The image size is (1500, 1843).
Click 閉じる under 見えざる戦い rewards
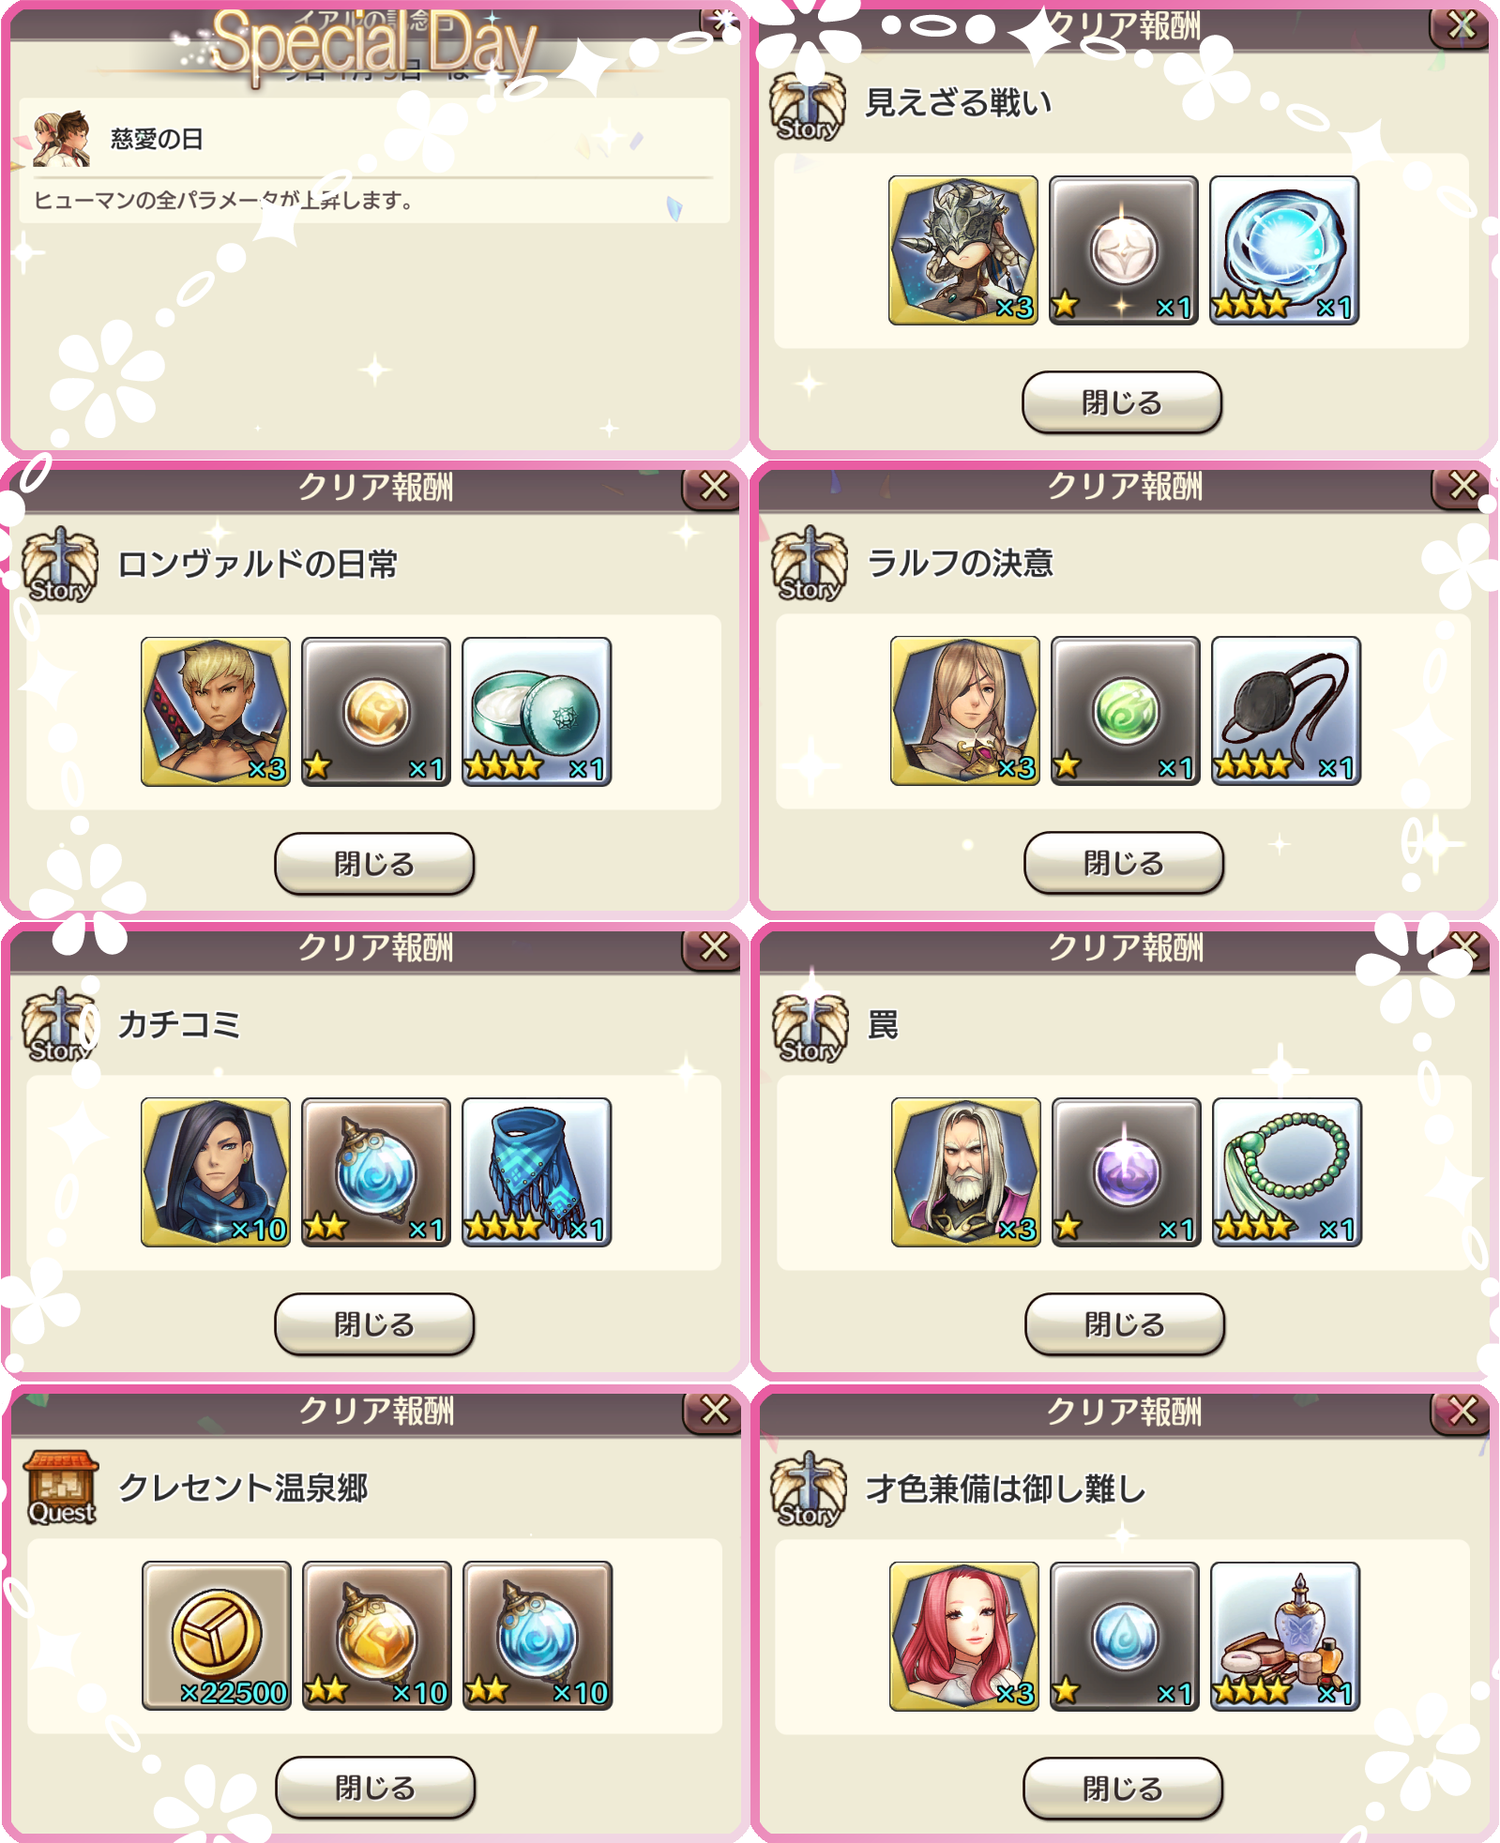click(x=1122, y=402)
